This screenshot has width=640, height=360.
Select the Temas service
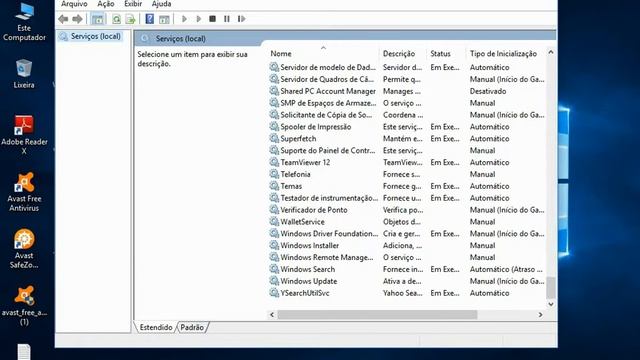pos(291,186)
